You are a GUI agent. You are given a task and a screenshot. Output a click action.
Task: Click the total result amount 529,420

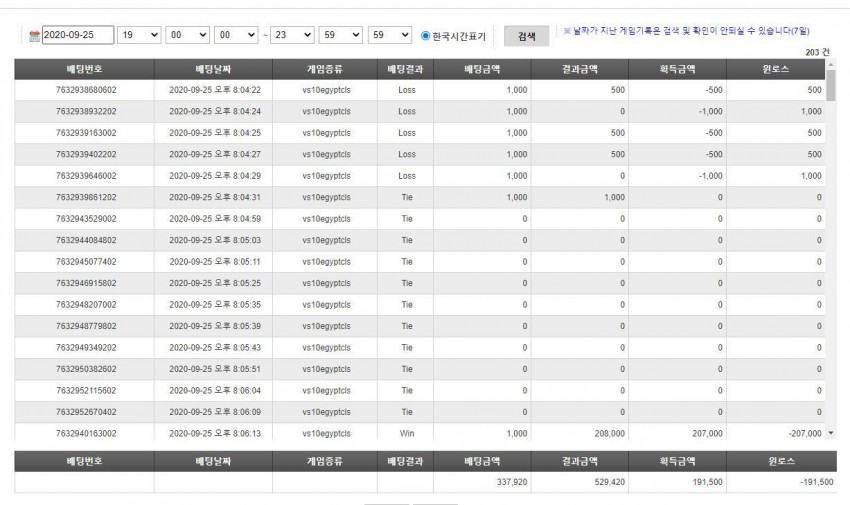(609, 482)
